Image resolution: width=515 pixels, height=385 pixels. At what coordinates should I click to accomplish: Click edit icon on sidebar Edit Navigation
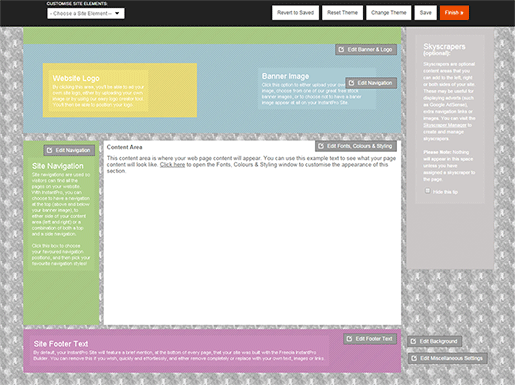pos(49,150)
